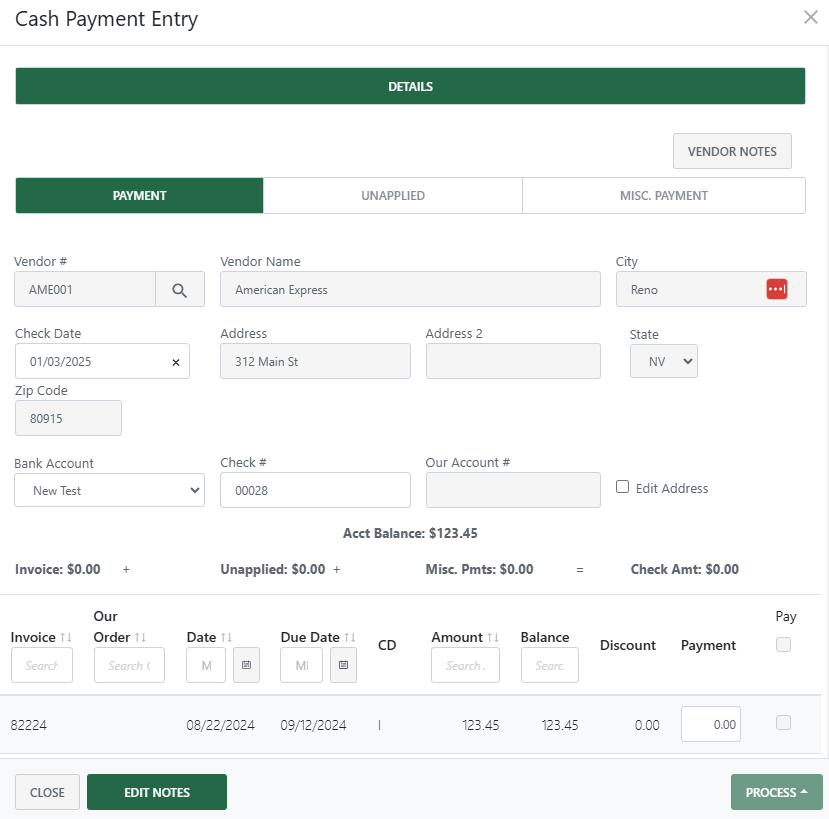
Task: Clear the Check Date using the x icon
Action: pyautogui.click(x=175, y=361)
